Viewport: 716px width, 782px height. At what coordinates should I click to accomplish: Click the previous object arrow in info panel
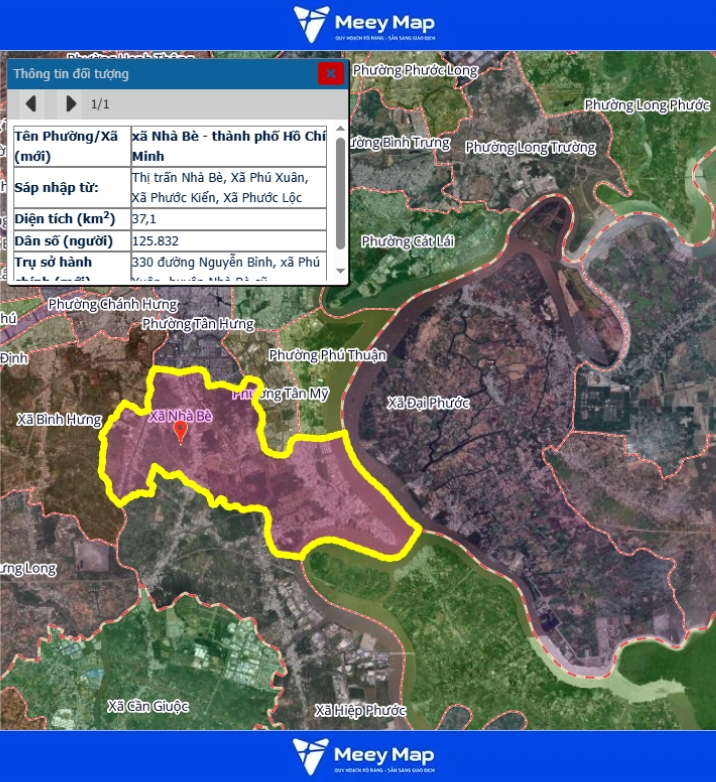(x=31, y=103)
